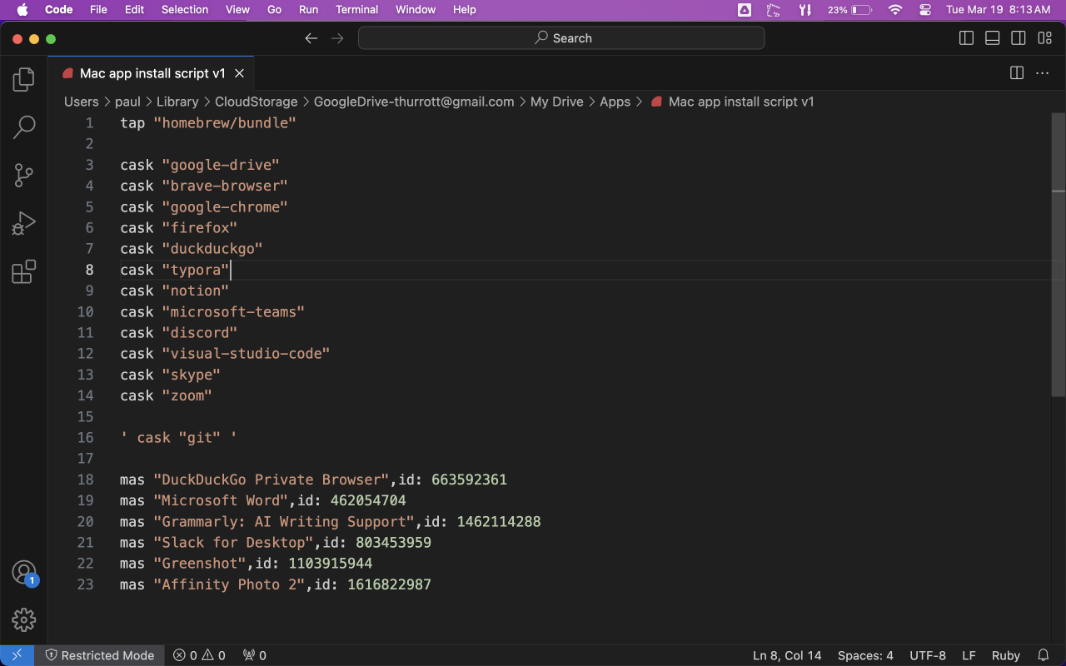Open the Terminal menu

(x=356, y=9)
